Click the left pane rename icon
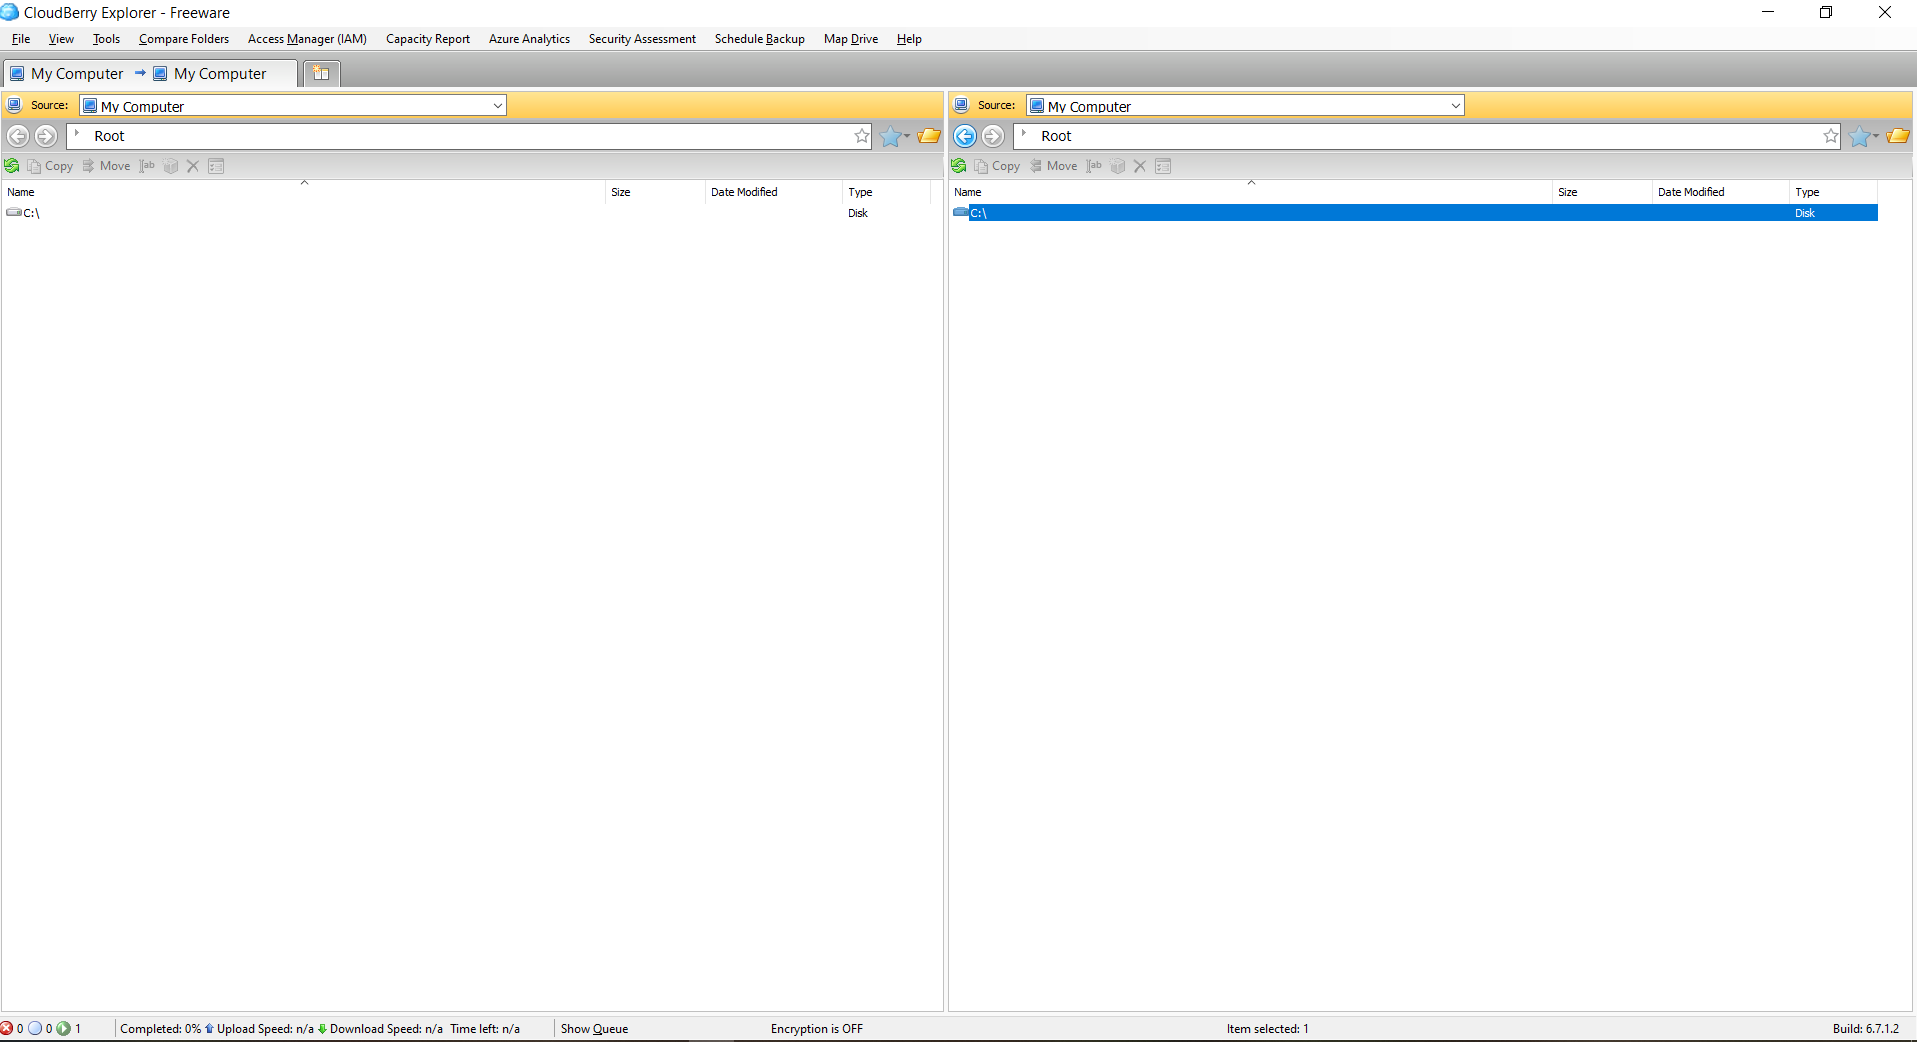Image resolution: width=1917 pixels, height=1042 pixels. [x=147, y=166]
